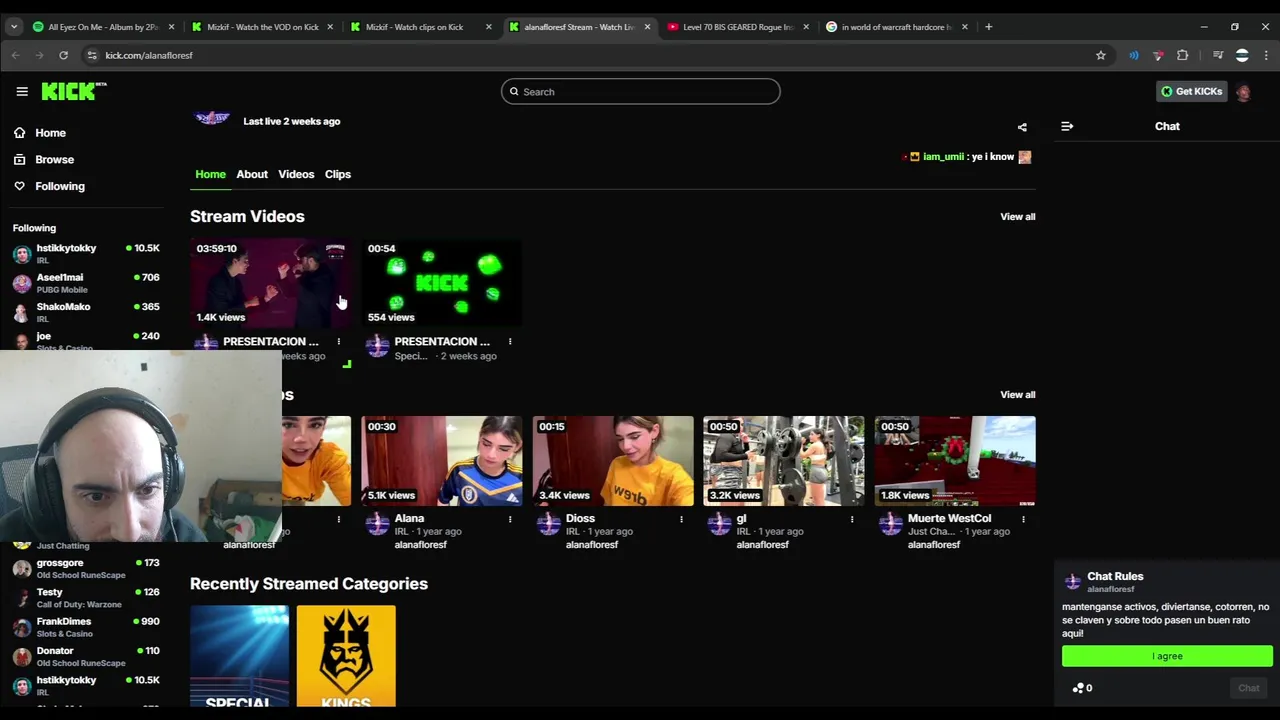Viewport: 1280px width, 720px height.
Task: Open the Kings League category card
Action: (x=346, y=656)
